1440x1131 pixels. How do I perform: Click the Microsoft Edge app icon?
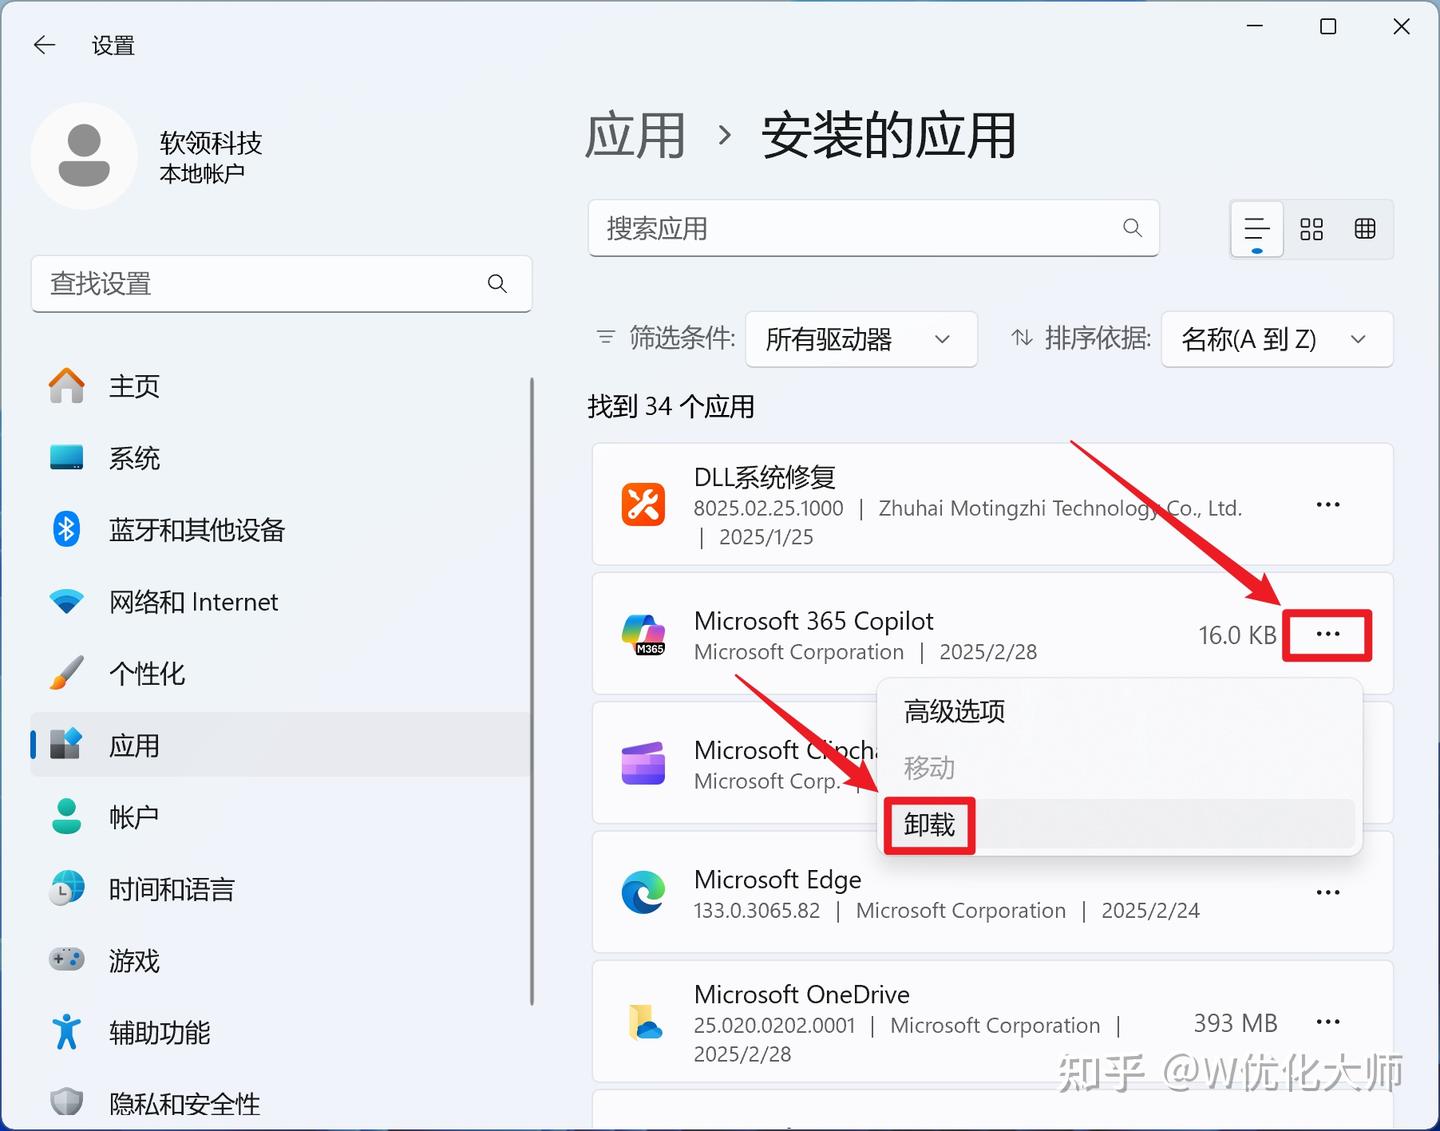[643, 893]
